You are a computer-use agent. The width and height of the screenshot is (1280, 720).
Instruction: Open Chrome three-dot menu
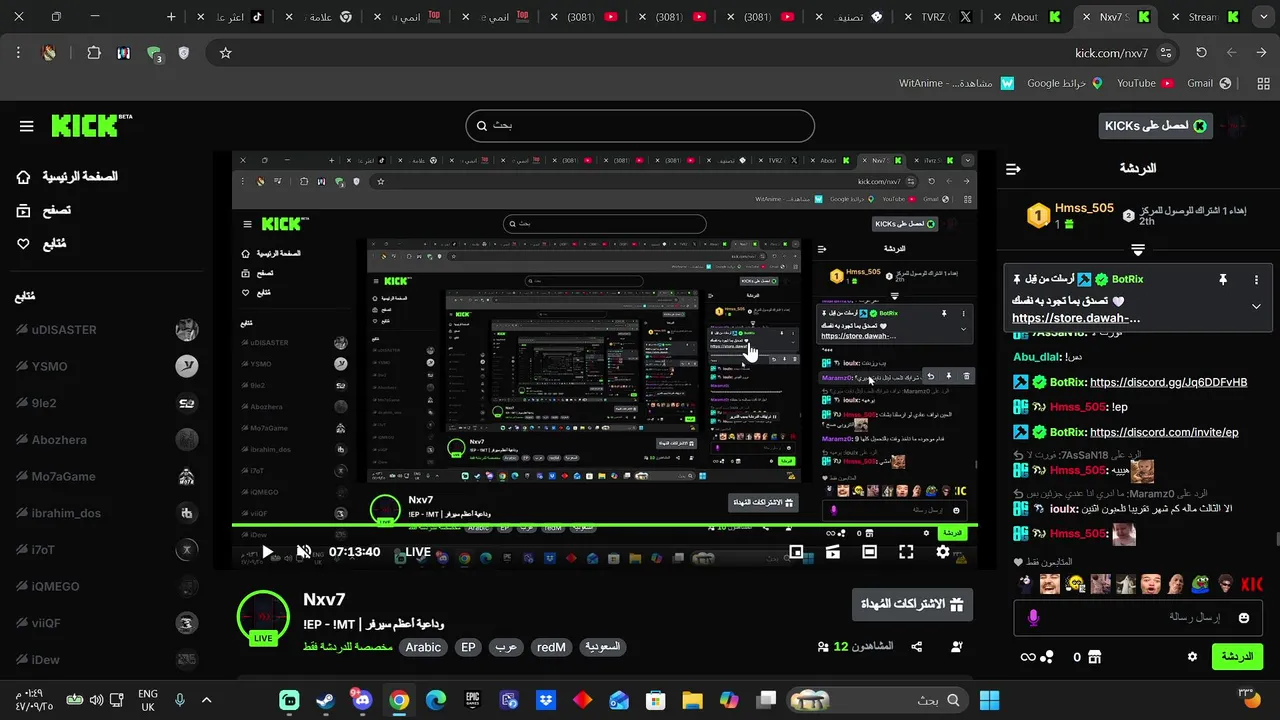18,53
